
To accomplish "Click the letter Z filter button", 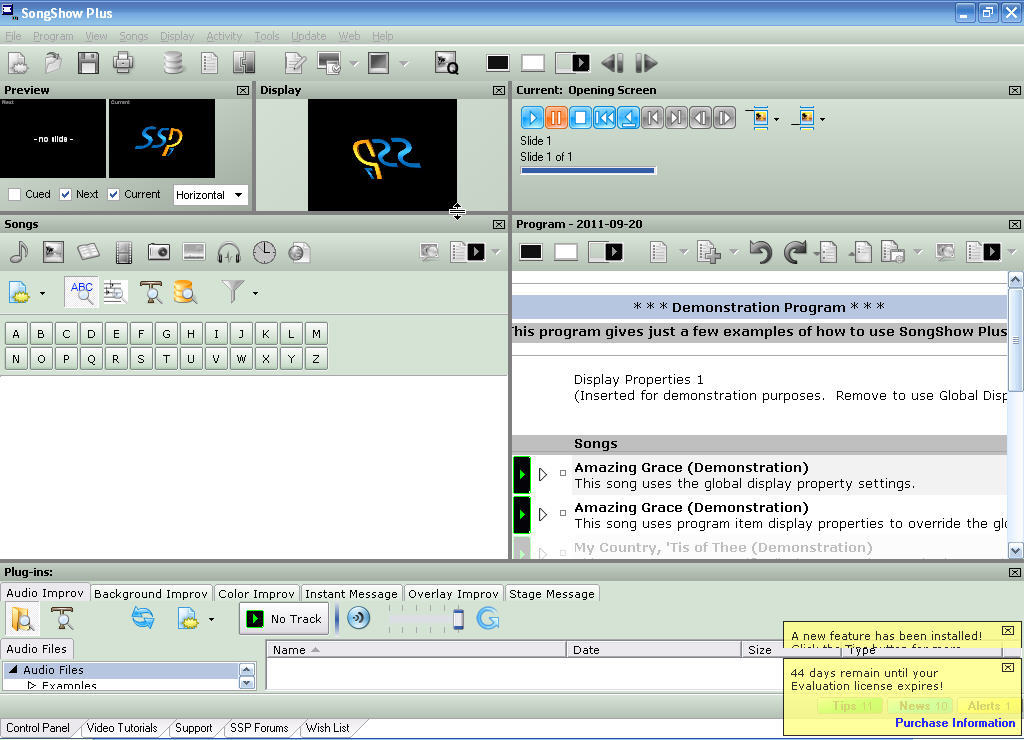I will pyautogui.click(x=316, y=359).
